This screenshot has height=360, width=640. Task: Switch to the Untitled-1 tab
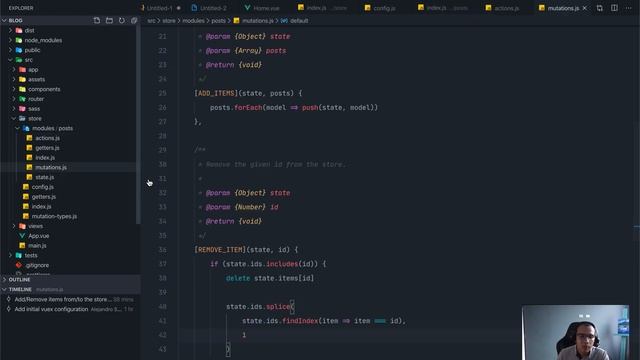(160, 8)
